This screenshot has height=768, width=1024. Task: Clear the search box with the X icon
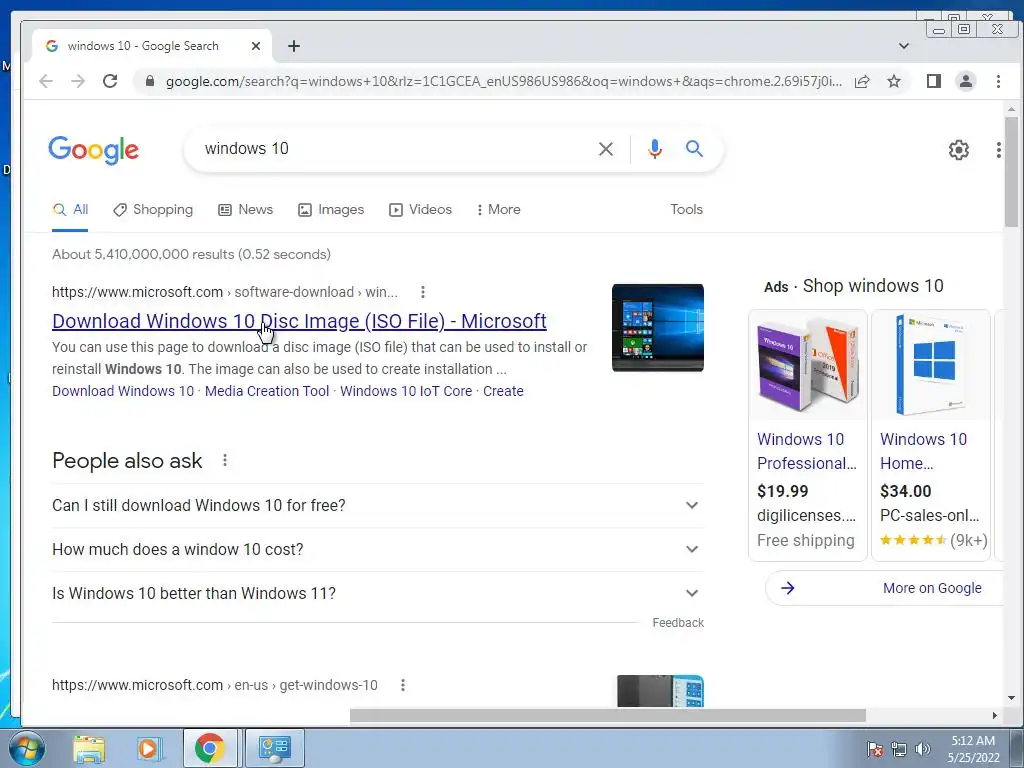(x=605, y=149)
